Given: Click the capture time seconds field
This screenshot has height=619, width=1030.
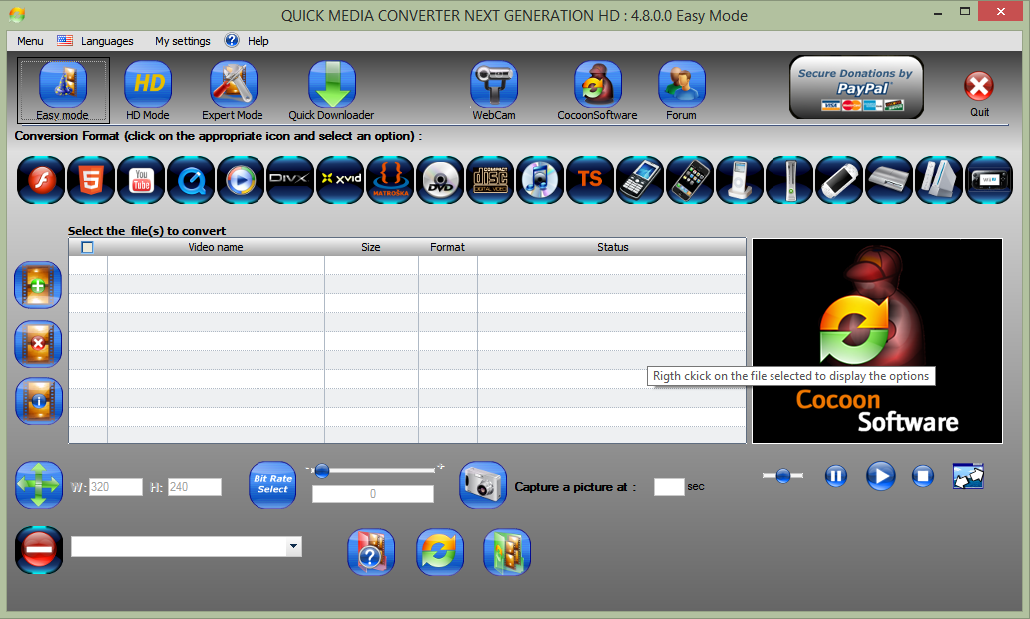Looking at the screenshot, I should click(x=669, y=487).
